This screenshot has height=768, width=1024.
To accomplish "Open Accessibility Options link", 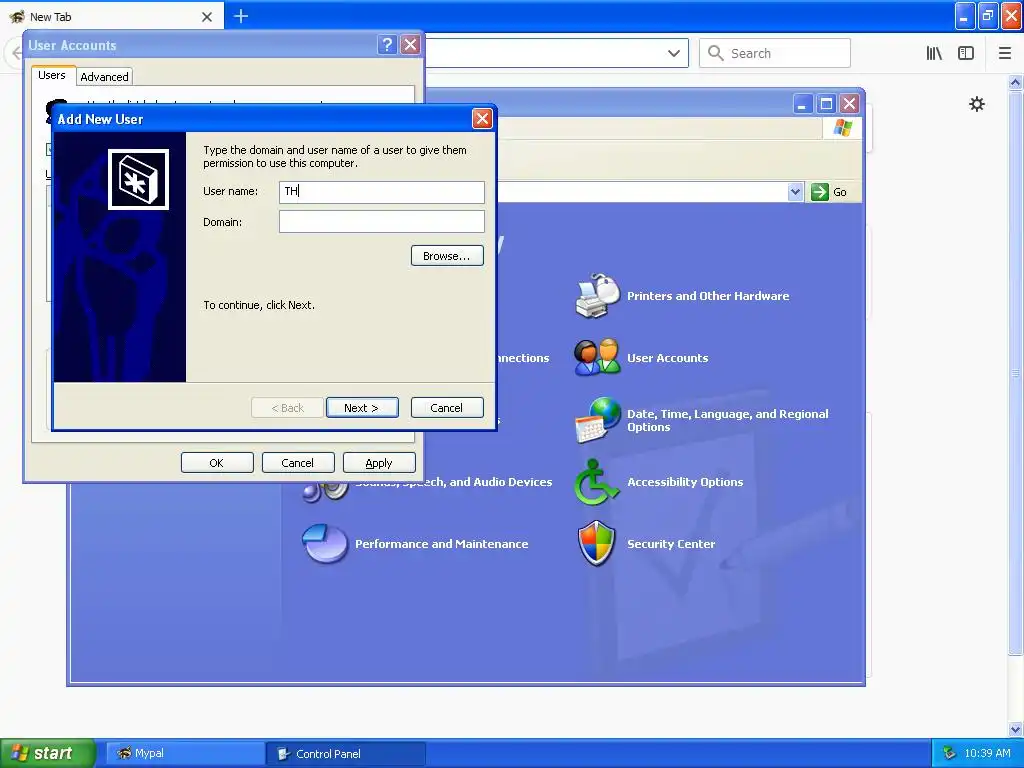I will [x=685, y=482].
